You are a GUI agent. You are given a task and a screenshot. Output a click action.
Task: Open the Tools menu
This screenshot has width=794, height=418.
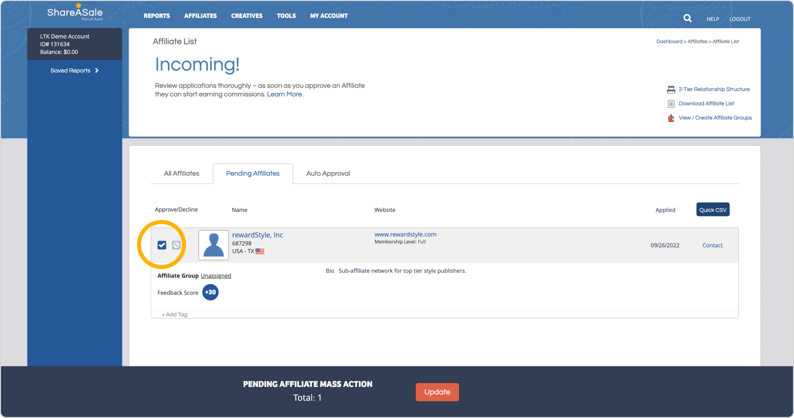click(x=286, y=16)
